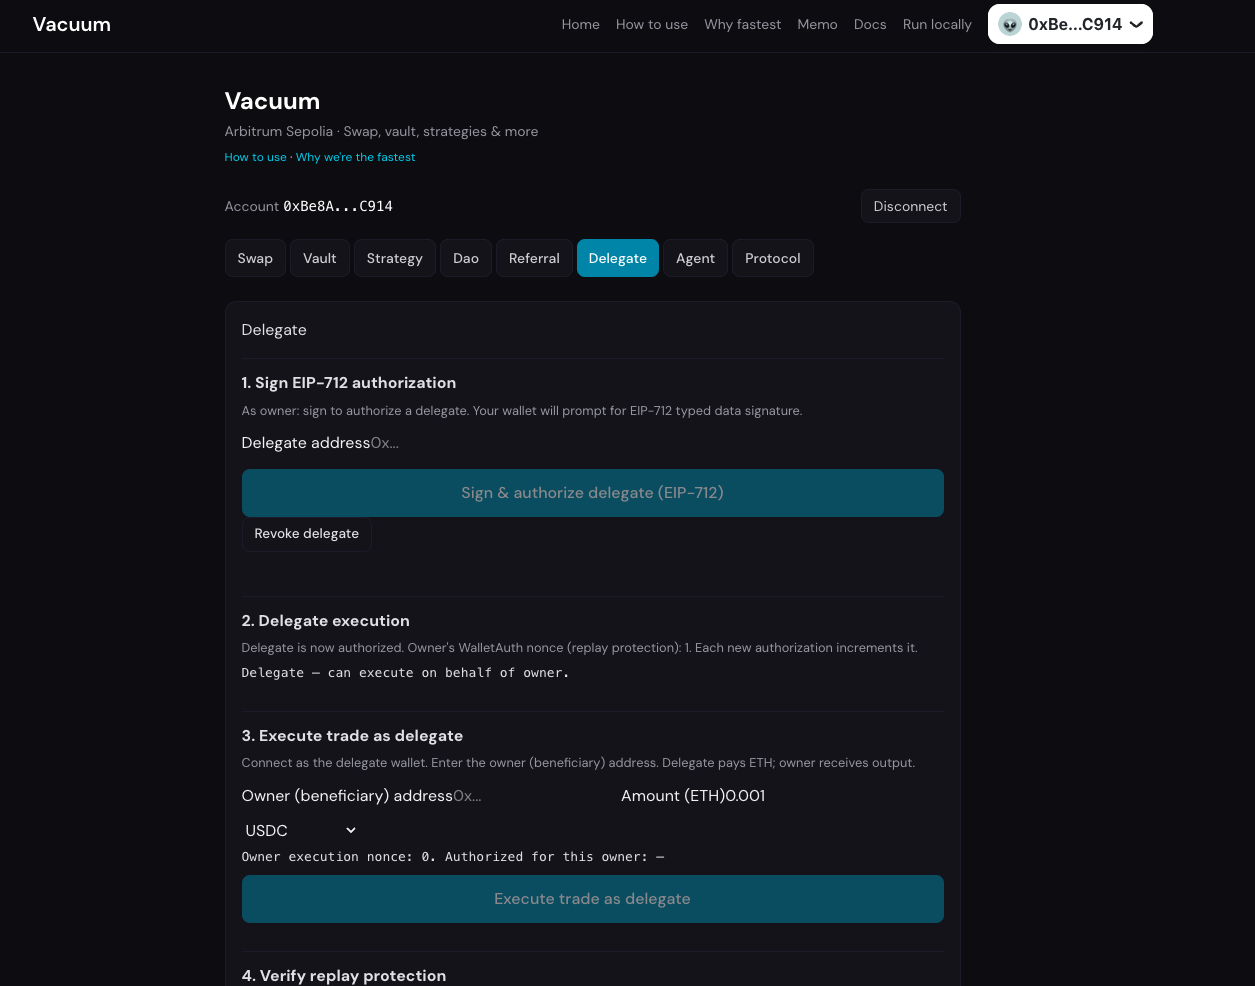
Task: Click Sign & authorize delegate (EIP-712)
Action: click(x=592, y=493)
